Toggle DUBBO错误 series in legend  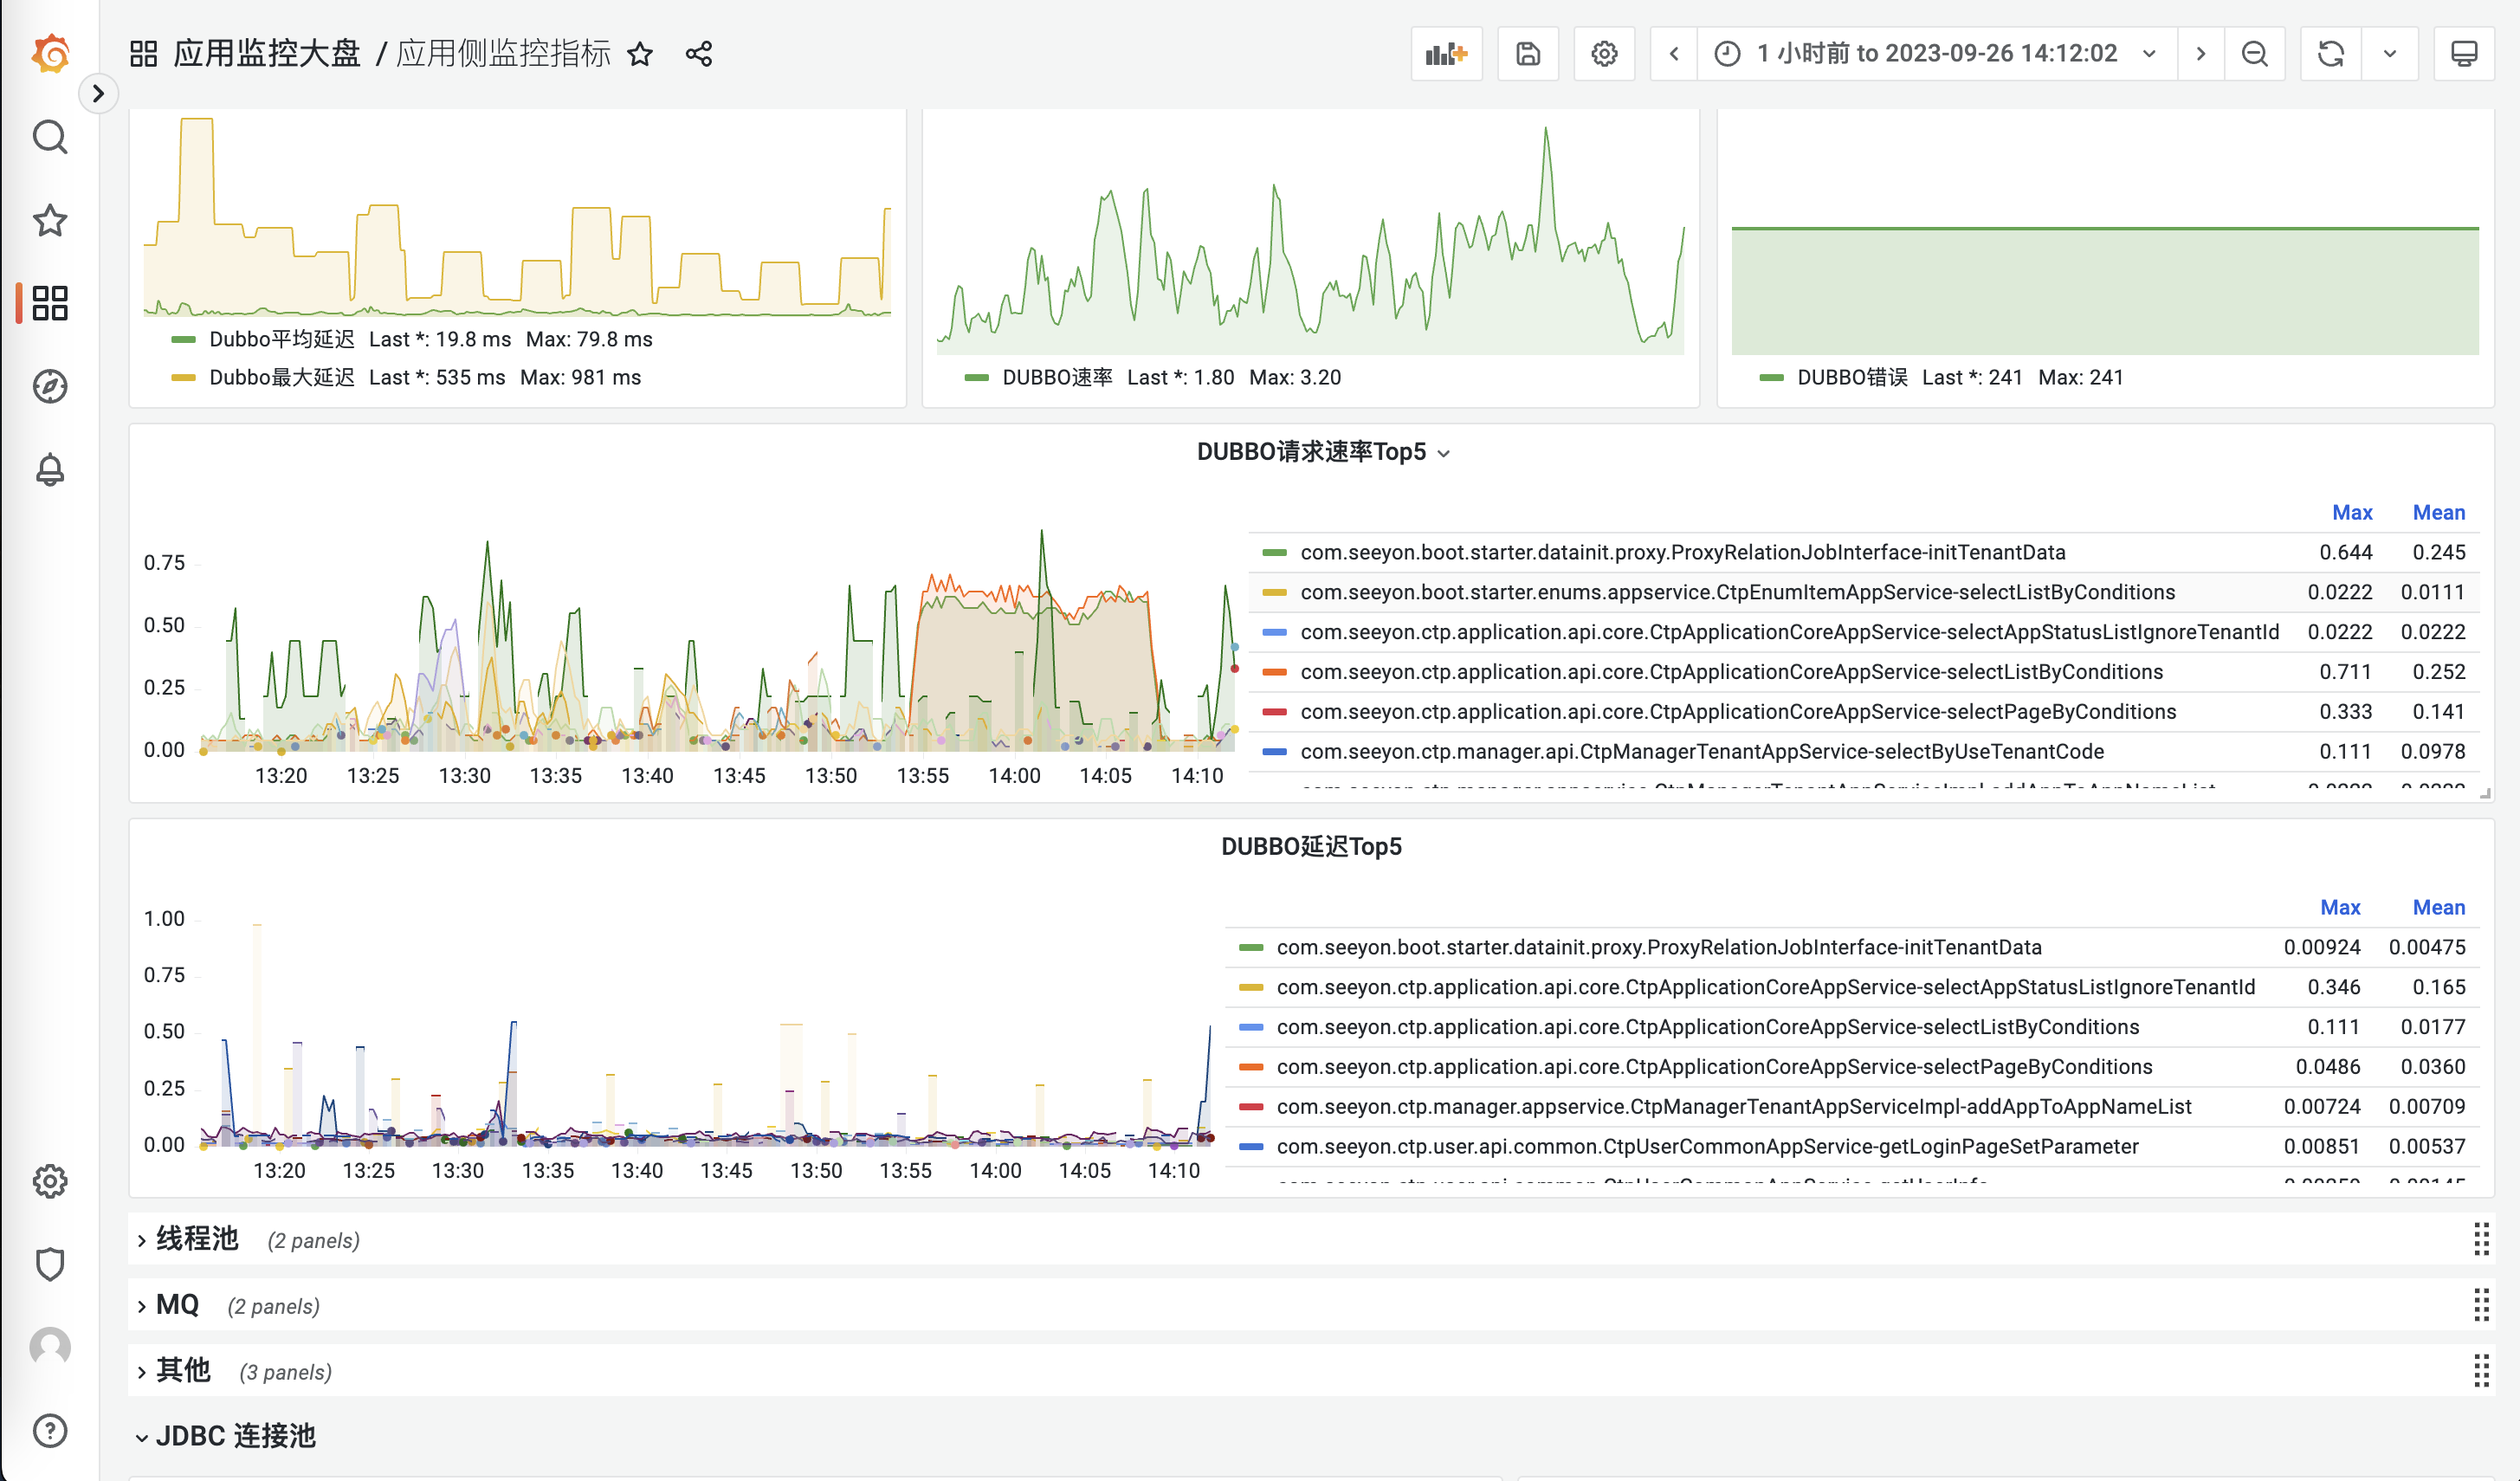coord(1852,377)
